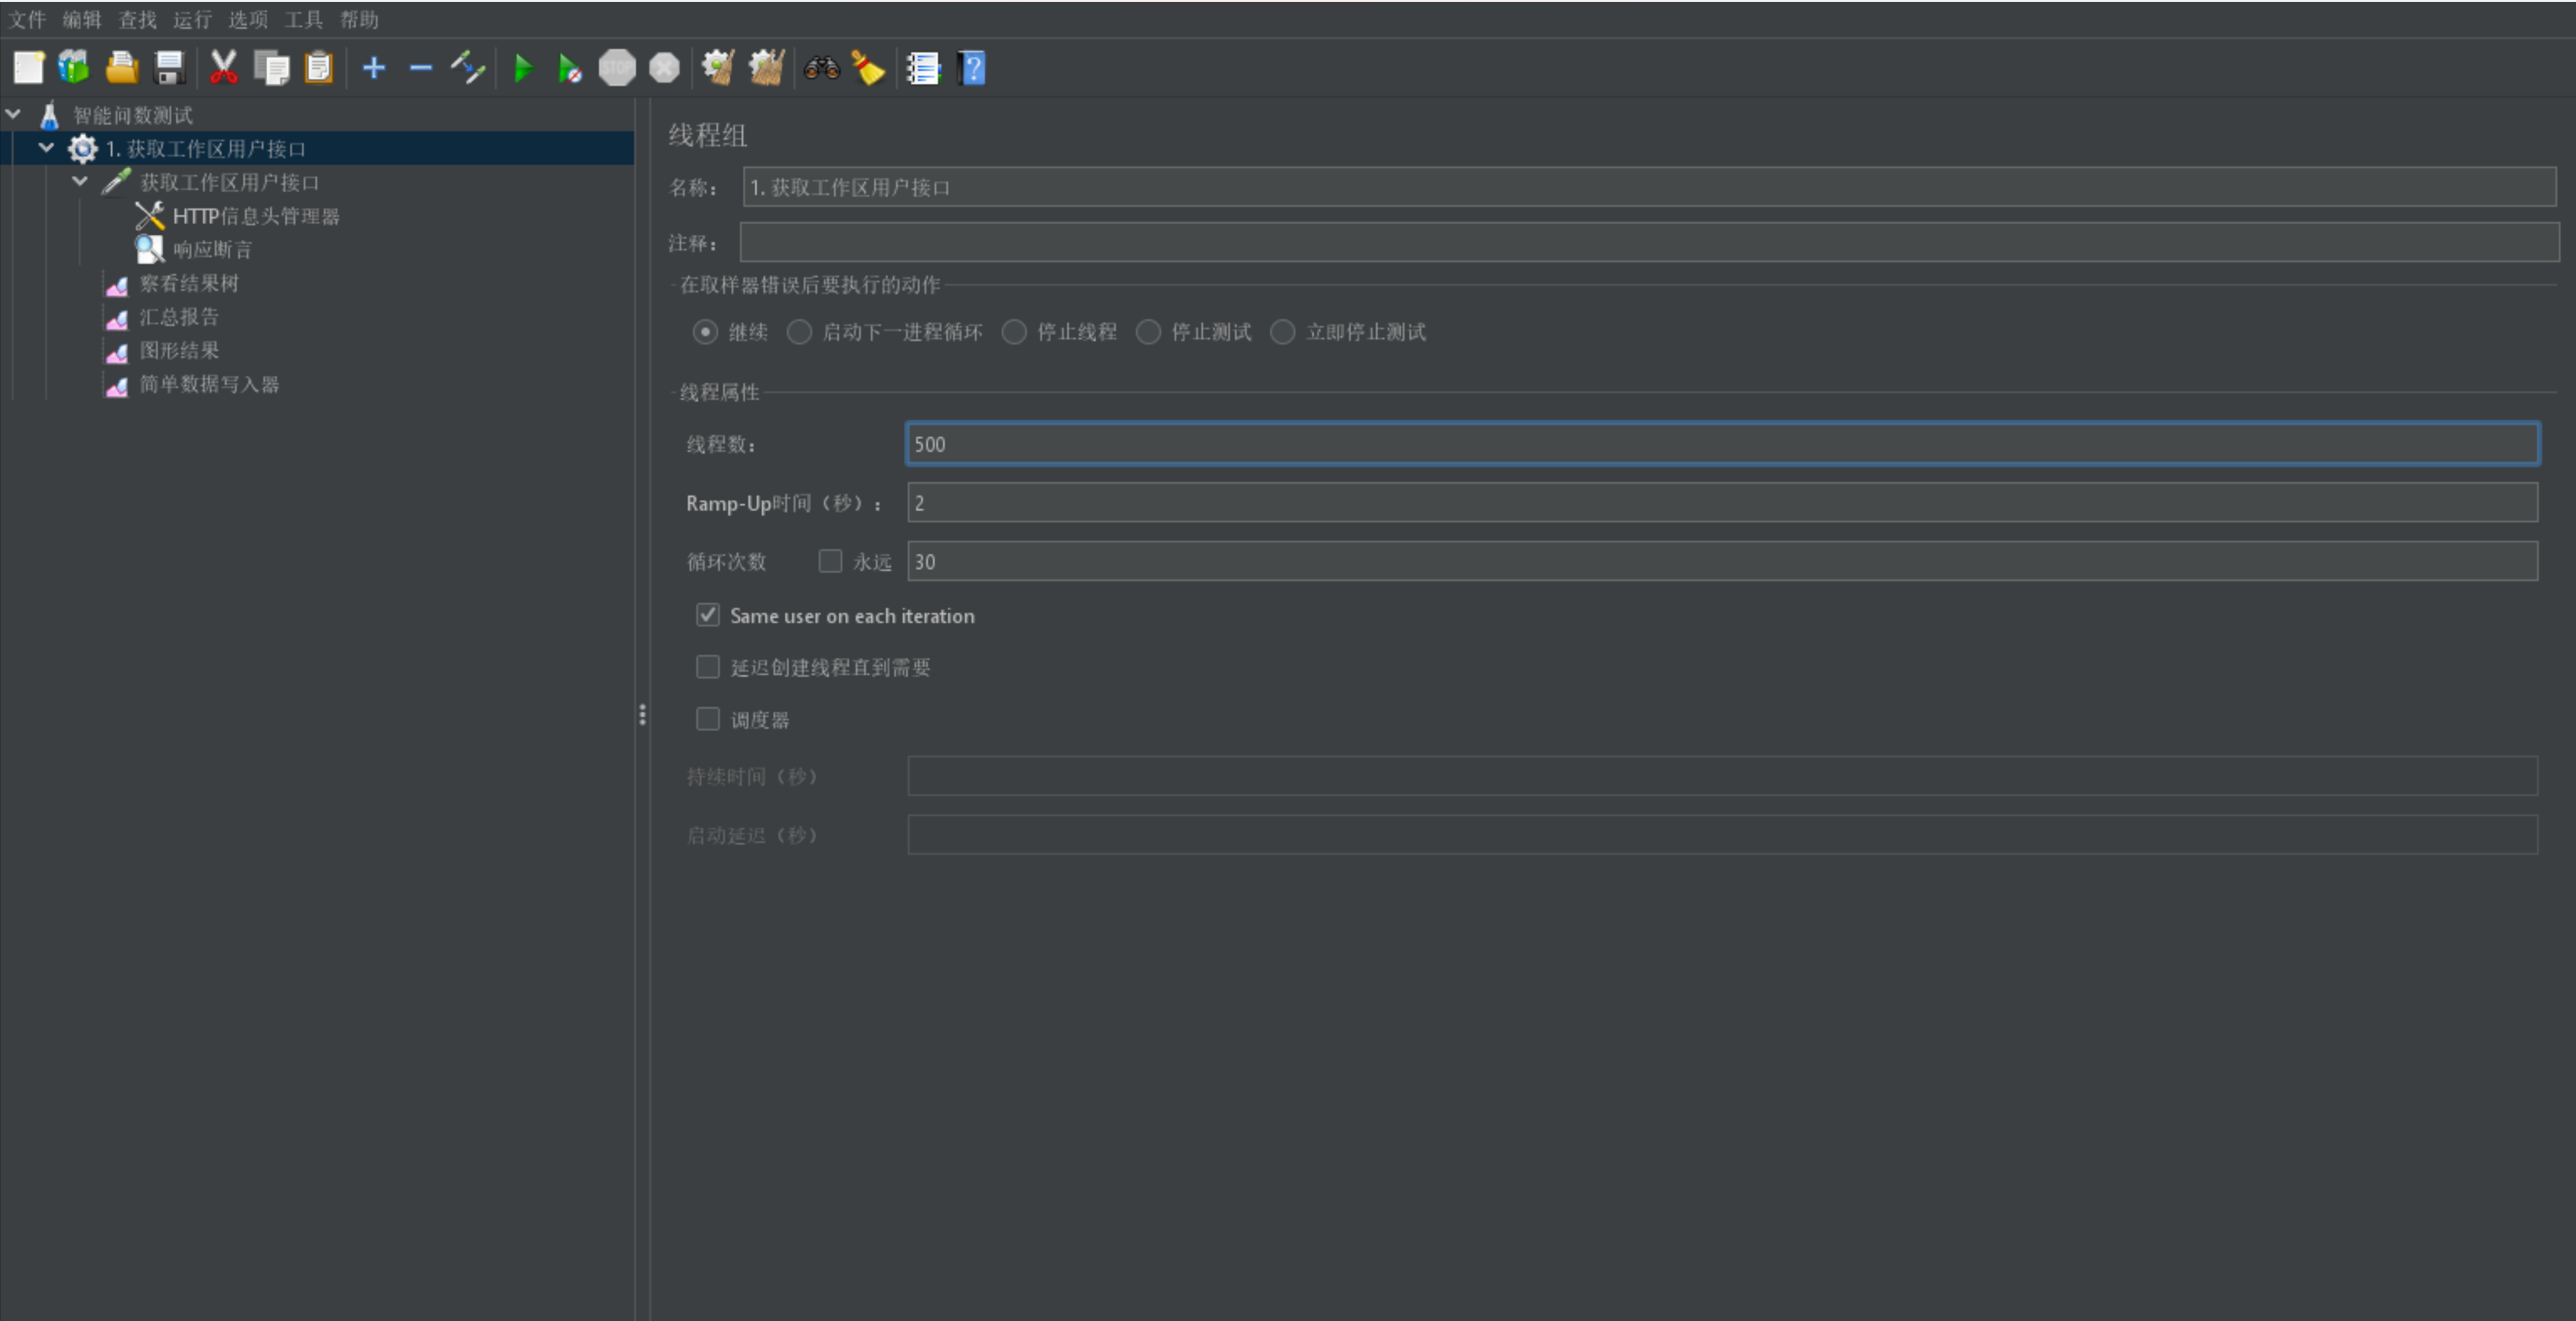The width and height of the screenshot is (2576, 1321).
Task: Select the 启动下一进程循环 radio button
Action: (x=799, y=332)
